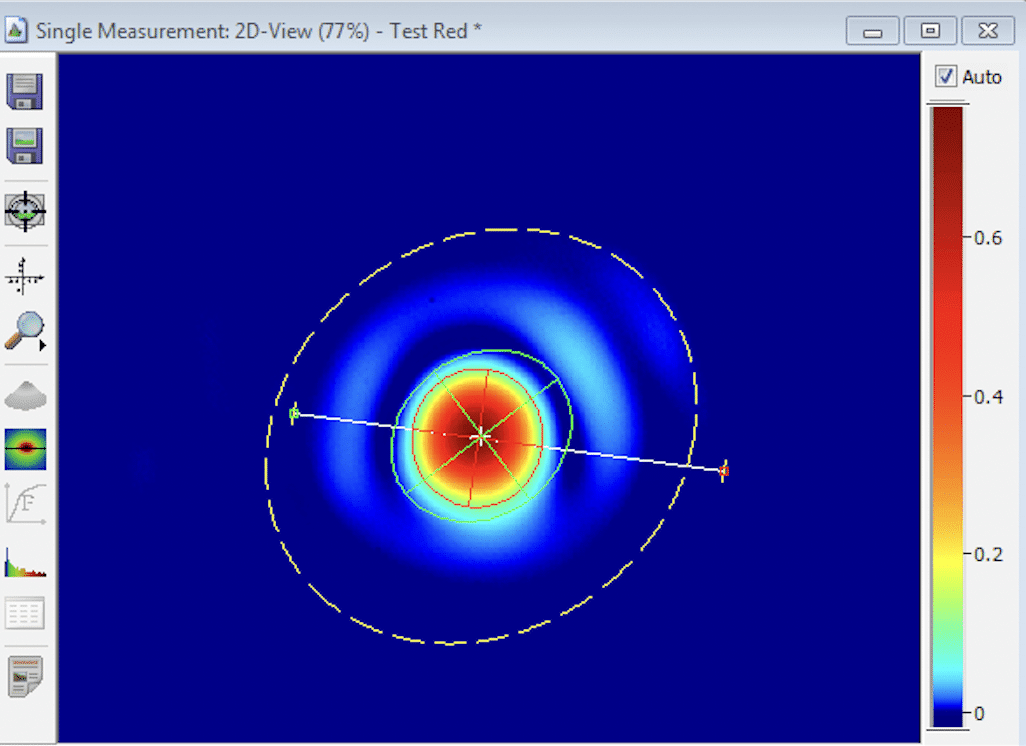Open the data table icon
Image resolution: width=1026 pixels, height=746 pixels.
pos(25,613)
